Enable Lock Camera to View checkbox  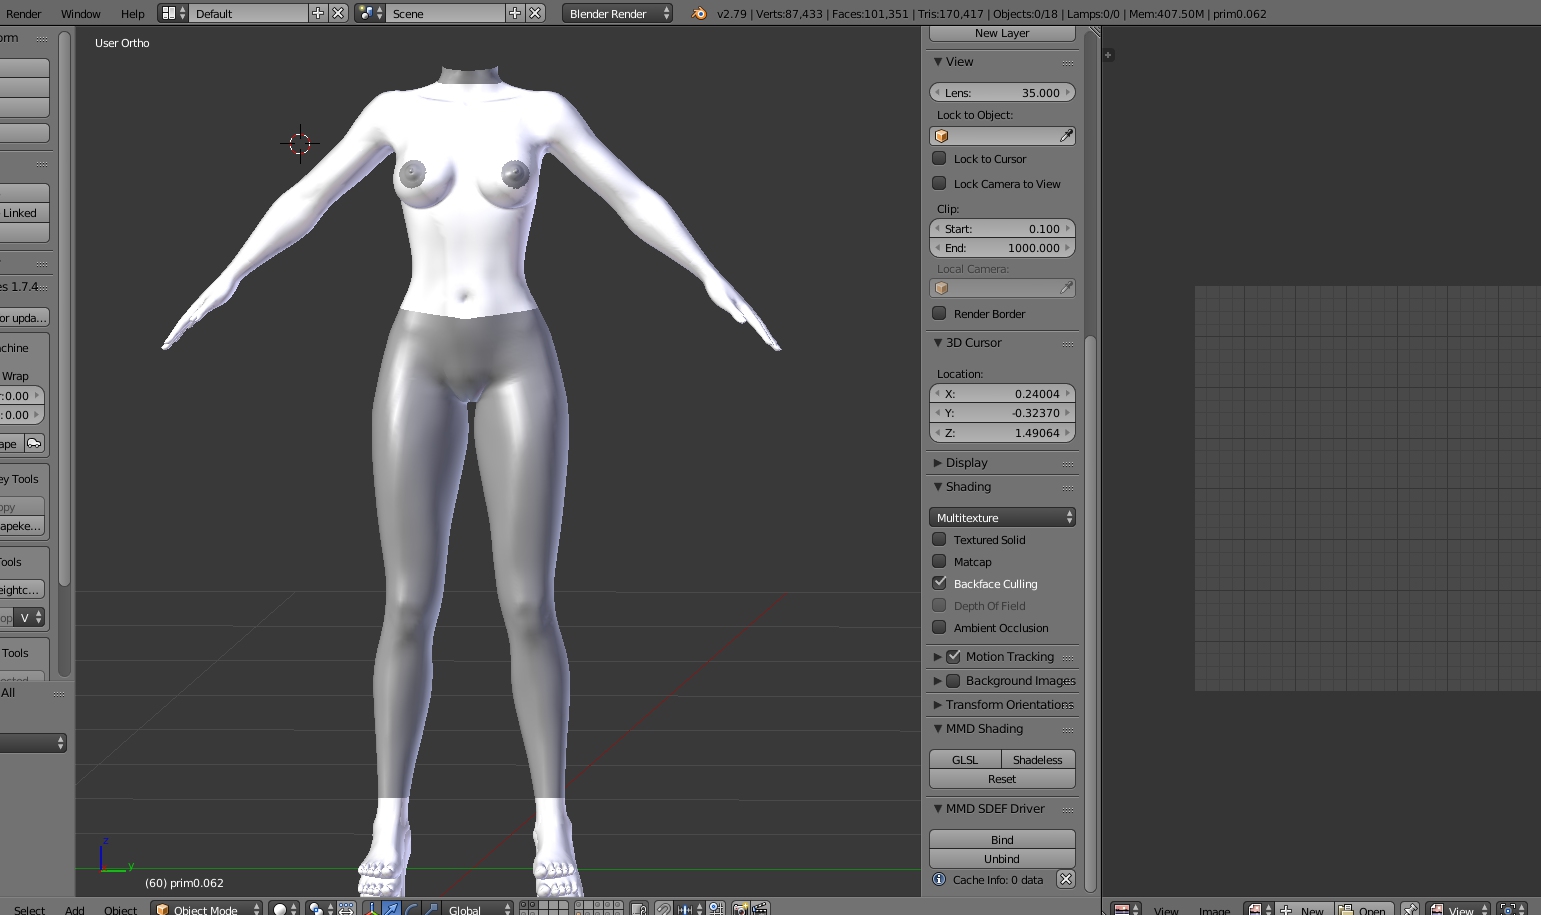[939, 183]
